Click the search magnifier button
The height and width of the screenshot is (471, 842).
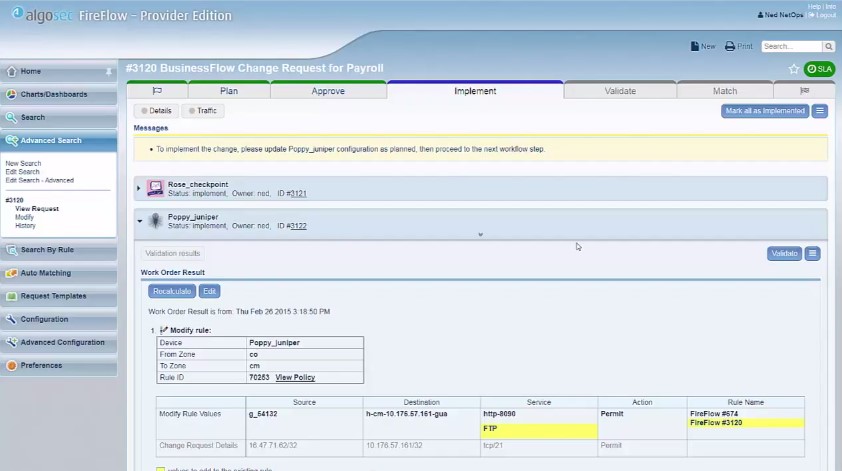[829, 47]
